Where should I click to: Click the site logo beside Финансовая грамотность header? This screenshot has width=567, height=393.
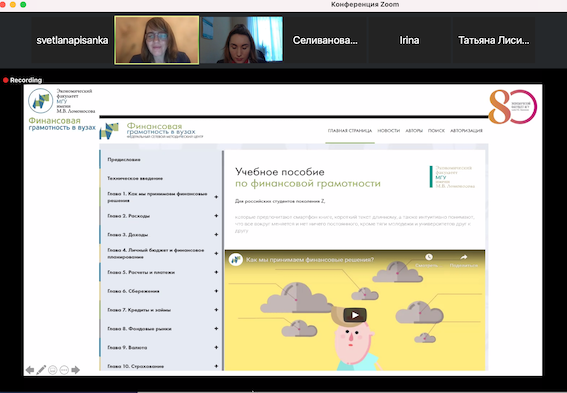(x=109, y=131)
